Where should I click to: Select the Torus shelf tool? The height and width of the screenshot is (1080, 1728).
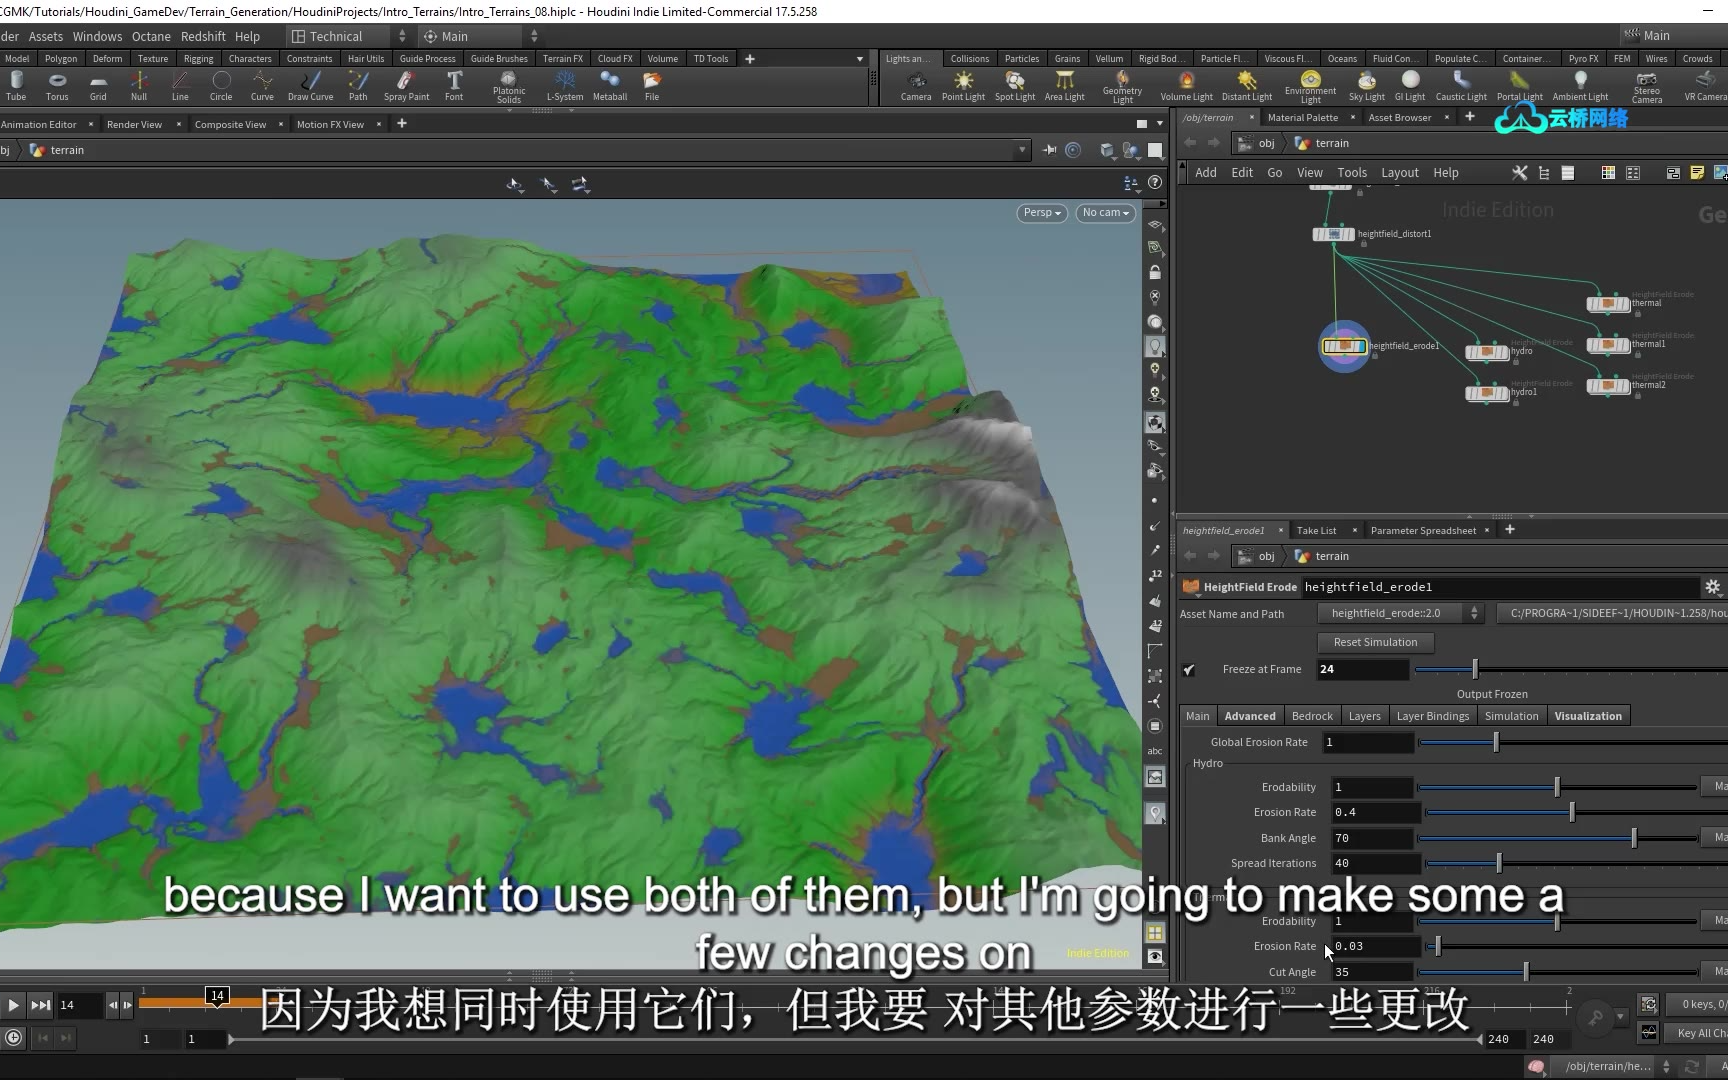57,85
